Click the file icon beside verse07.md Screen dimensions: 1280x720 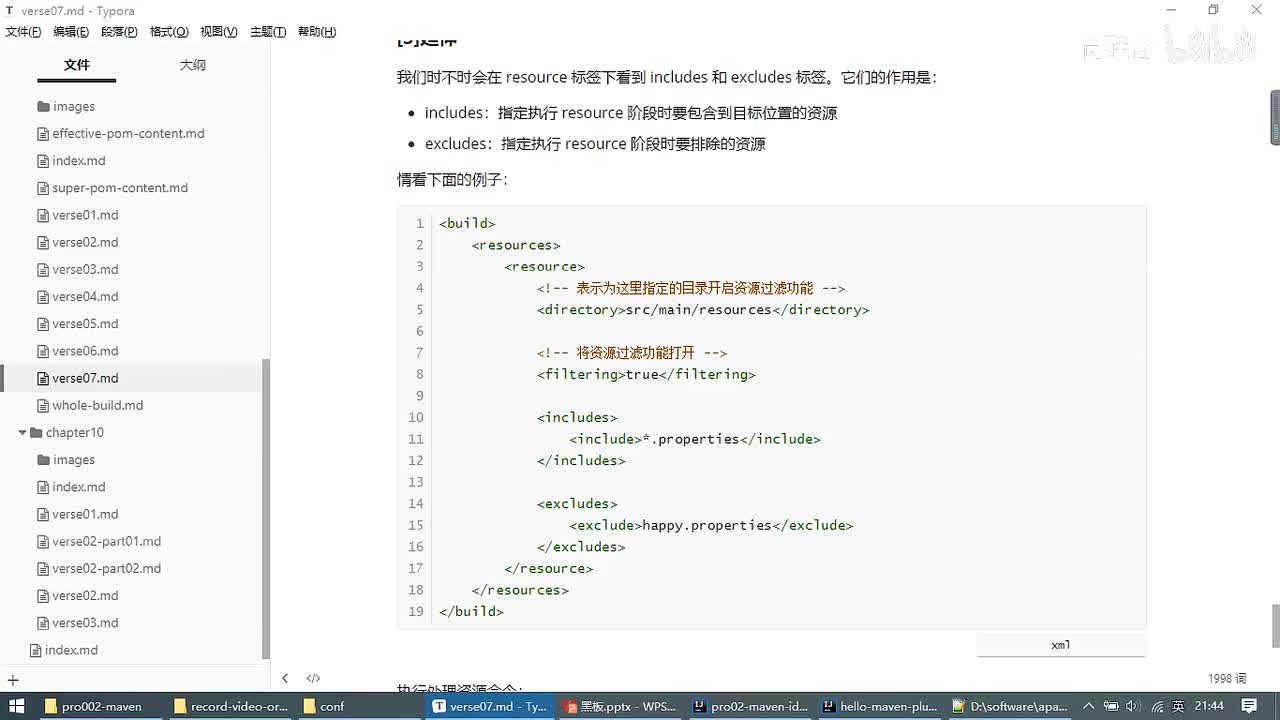(x=43, y=378)
